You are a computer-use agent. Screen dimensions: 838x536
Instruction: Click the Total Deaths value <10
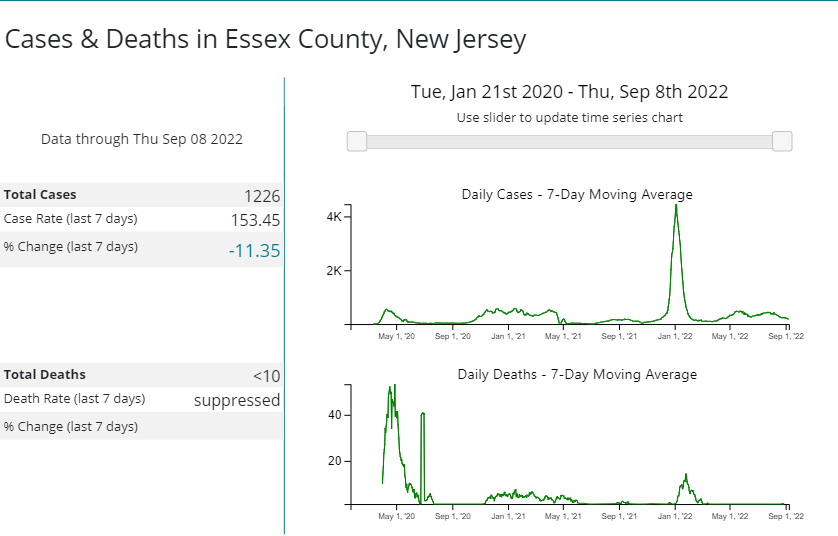[266, 376]
